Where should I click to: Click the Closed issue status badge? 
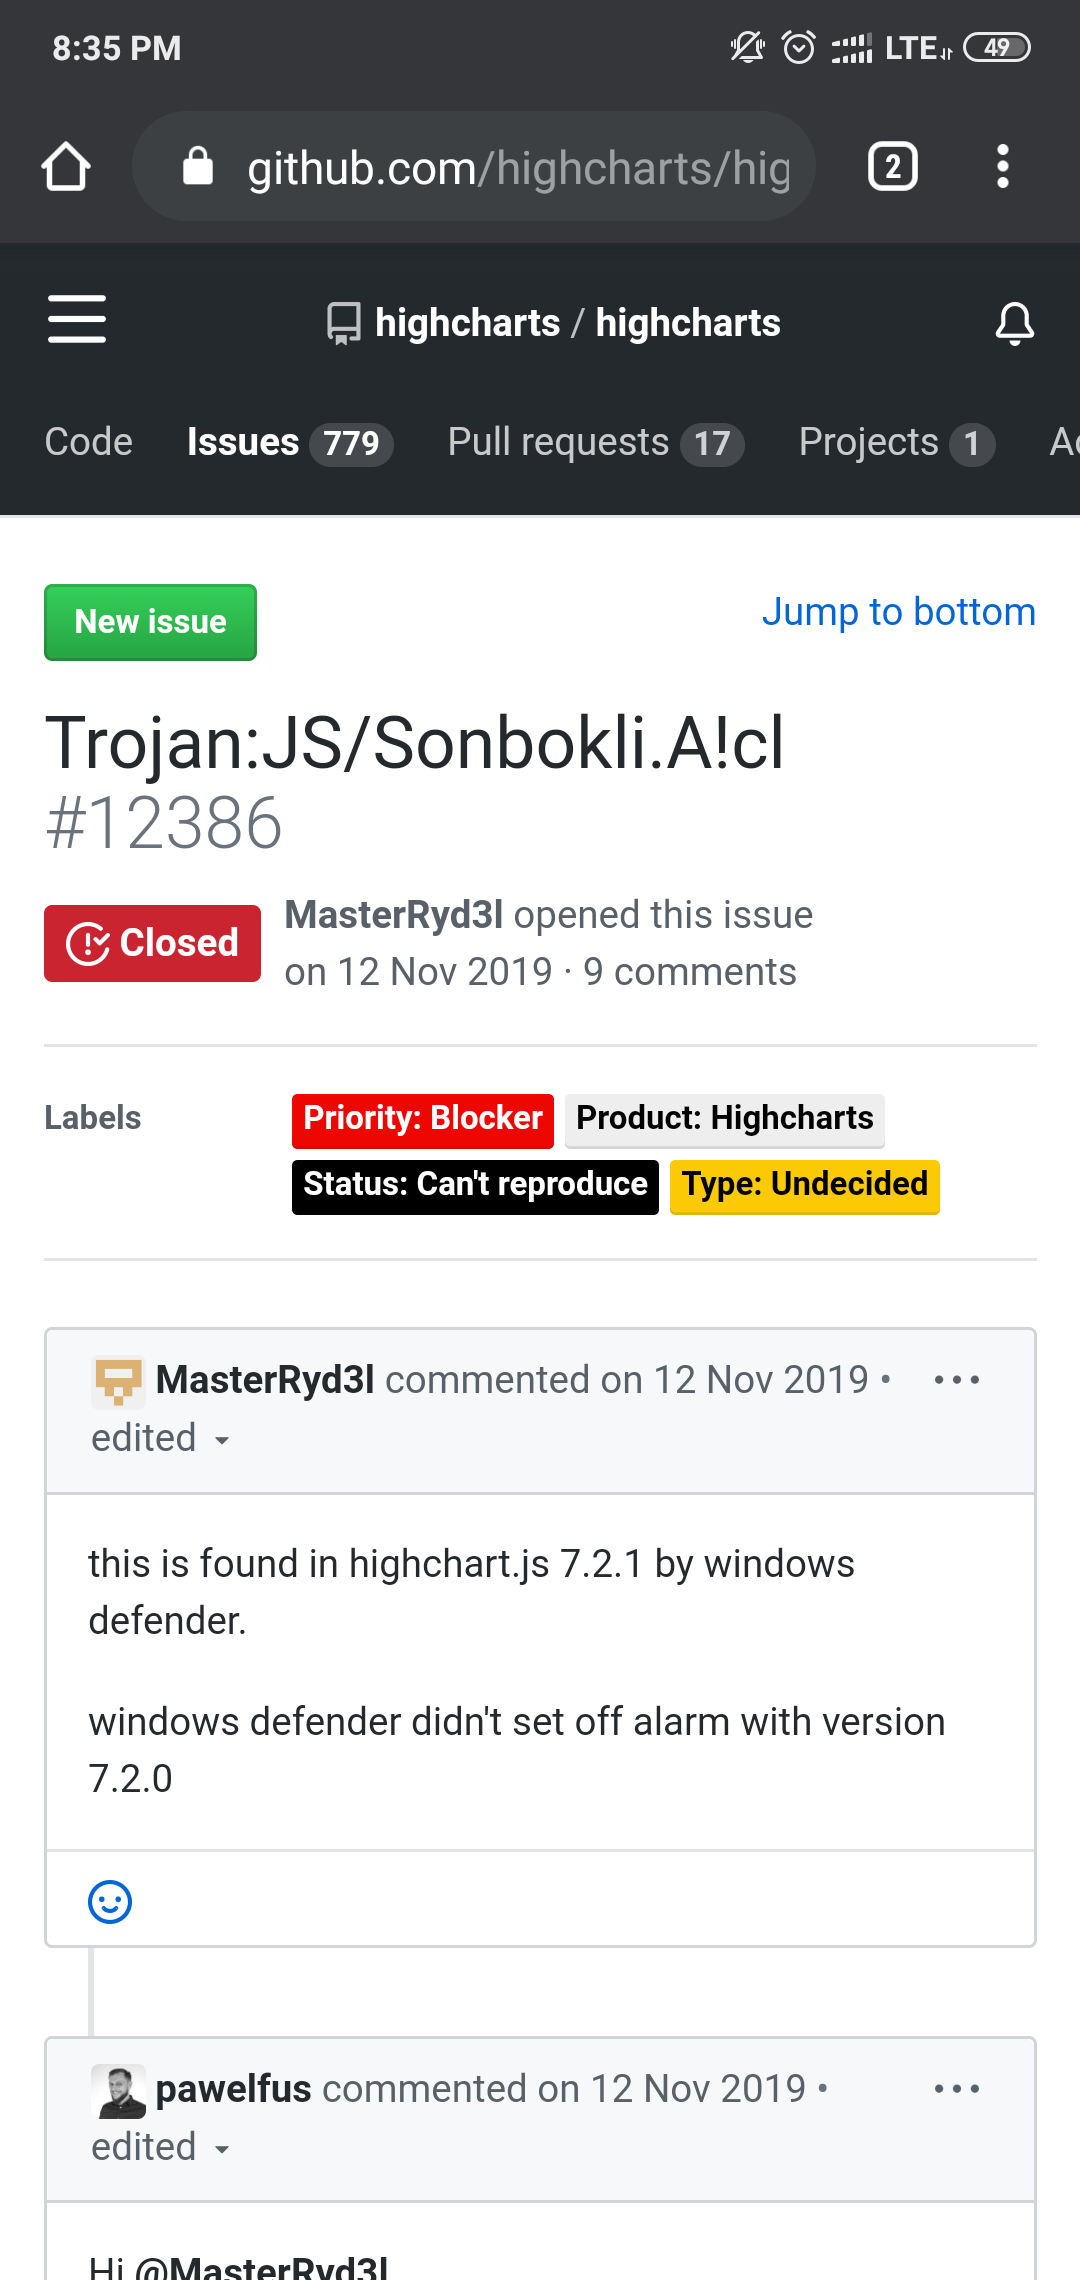152,942
